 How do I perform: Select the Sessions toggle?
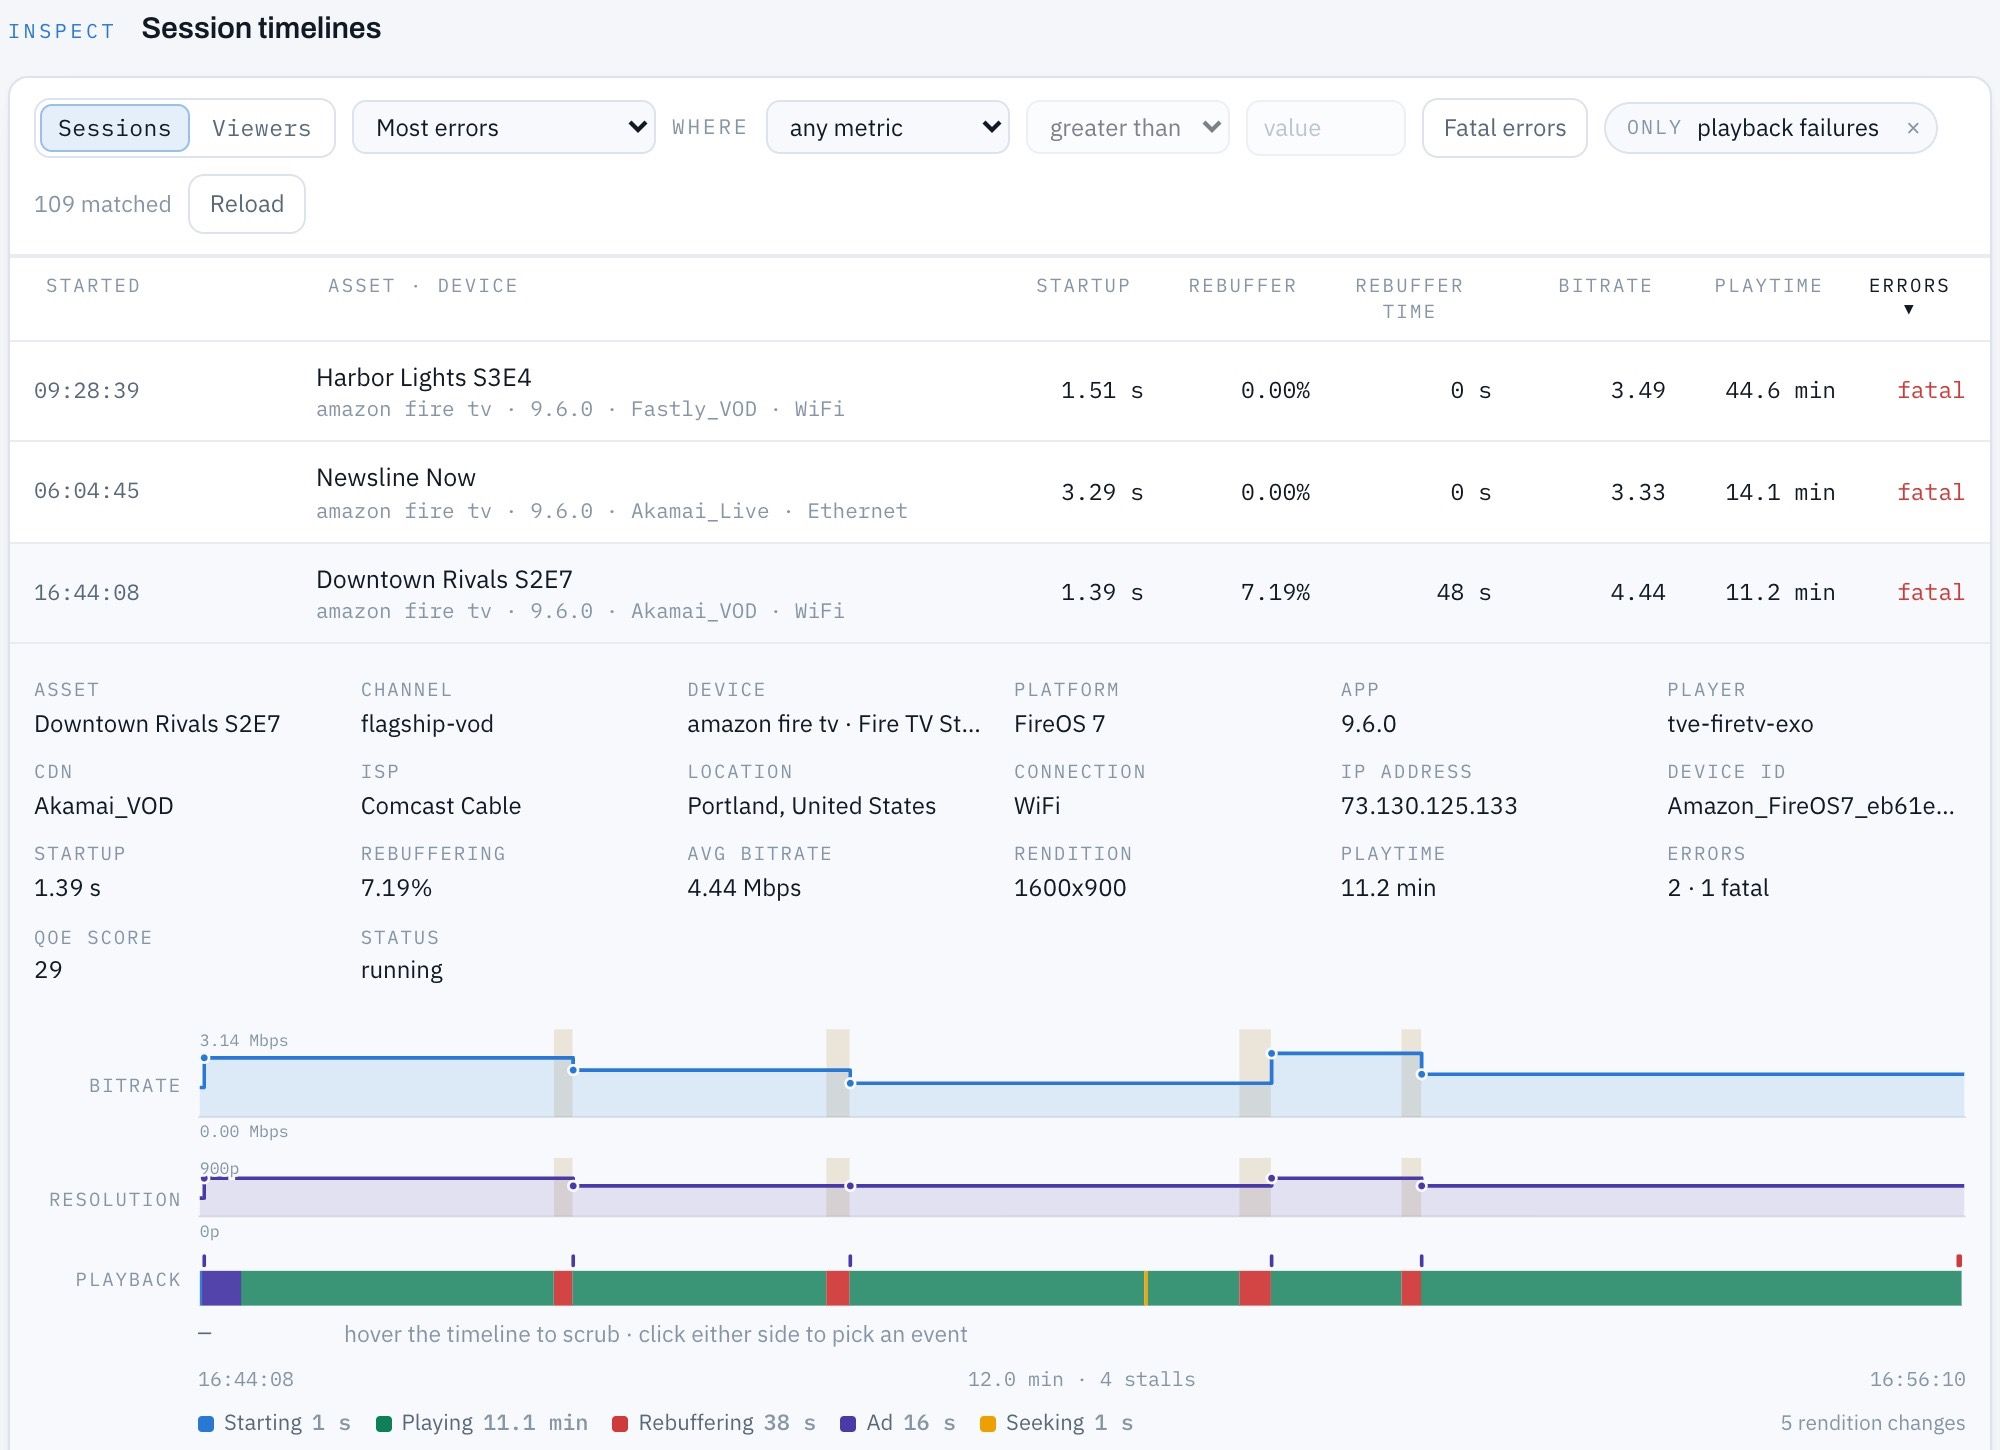click(x=114, y=128)
